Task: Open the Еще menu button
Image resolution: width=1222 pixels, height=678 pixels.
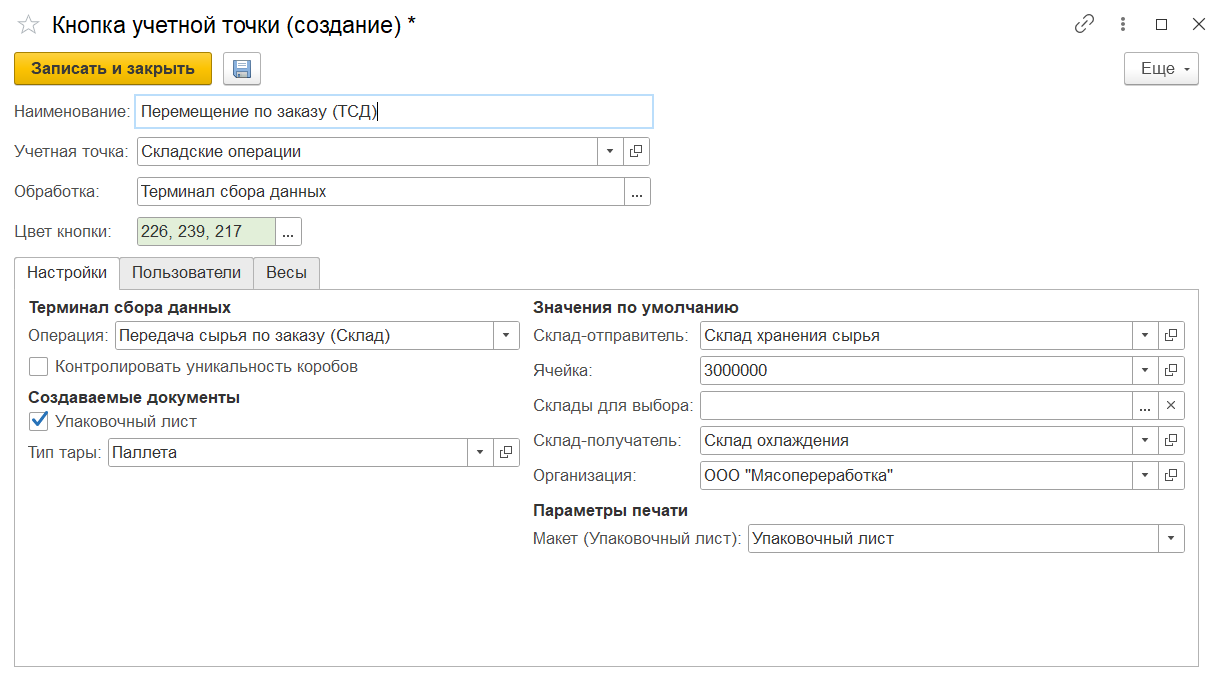Action: pyautogui.click(x=1161, y=69)
